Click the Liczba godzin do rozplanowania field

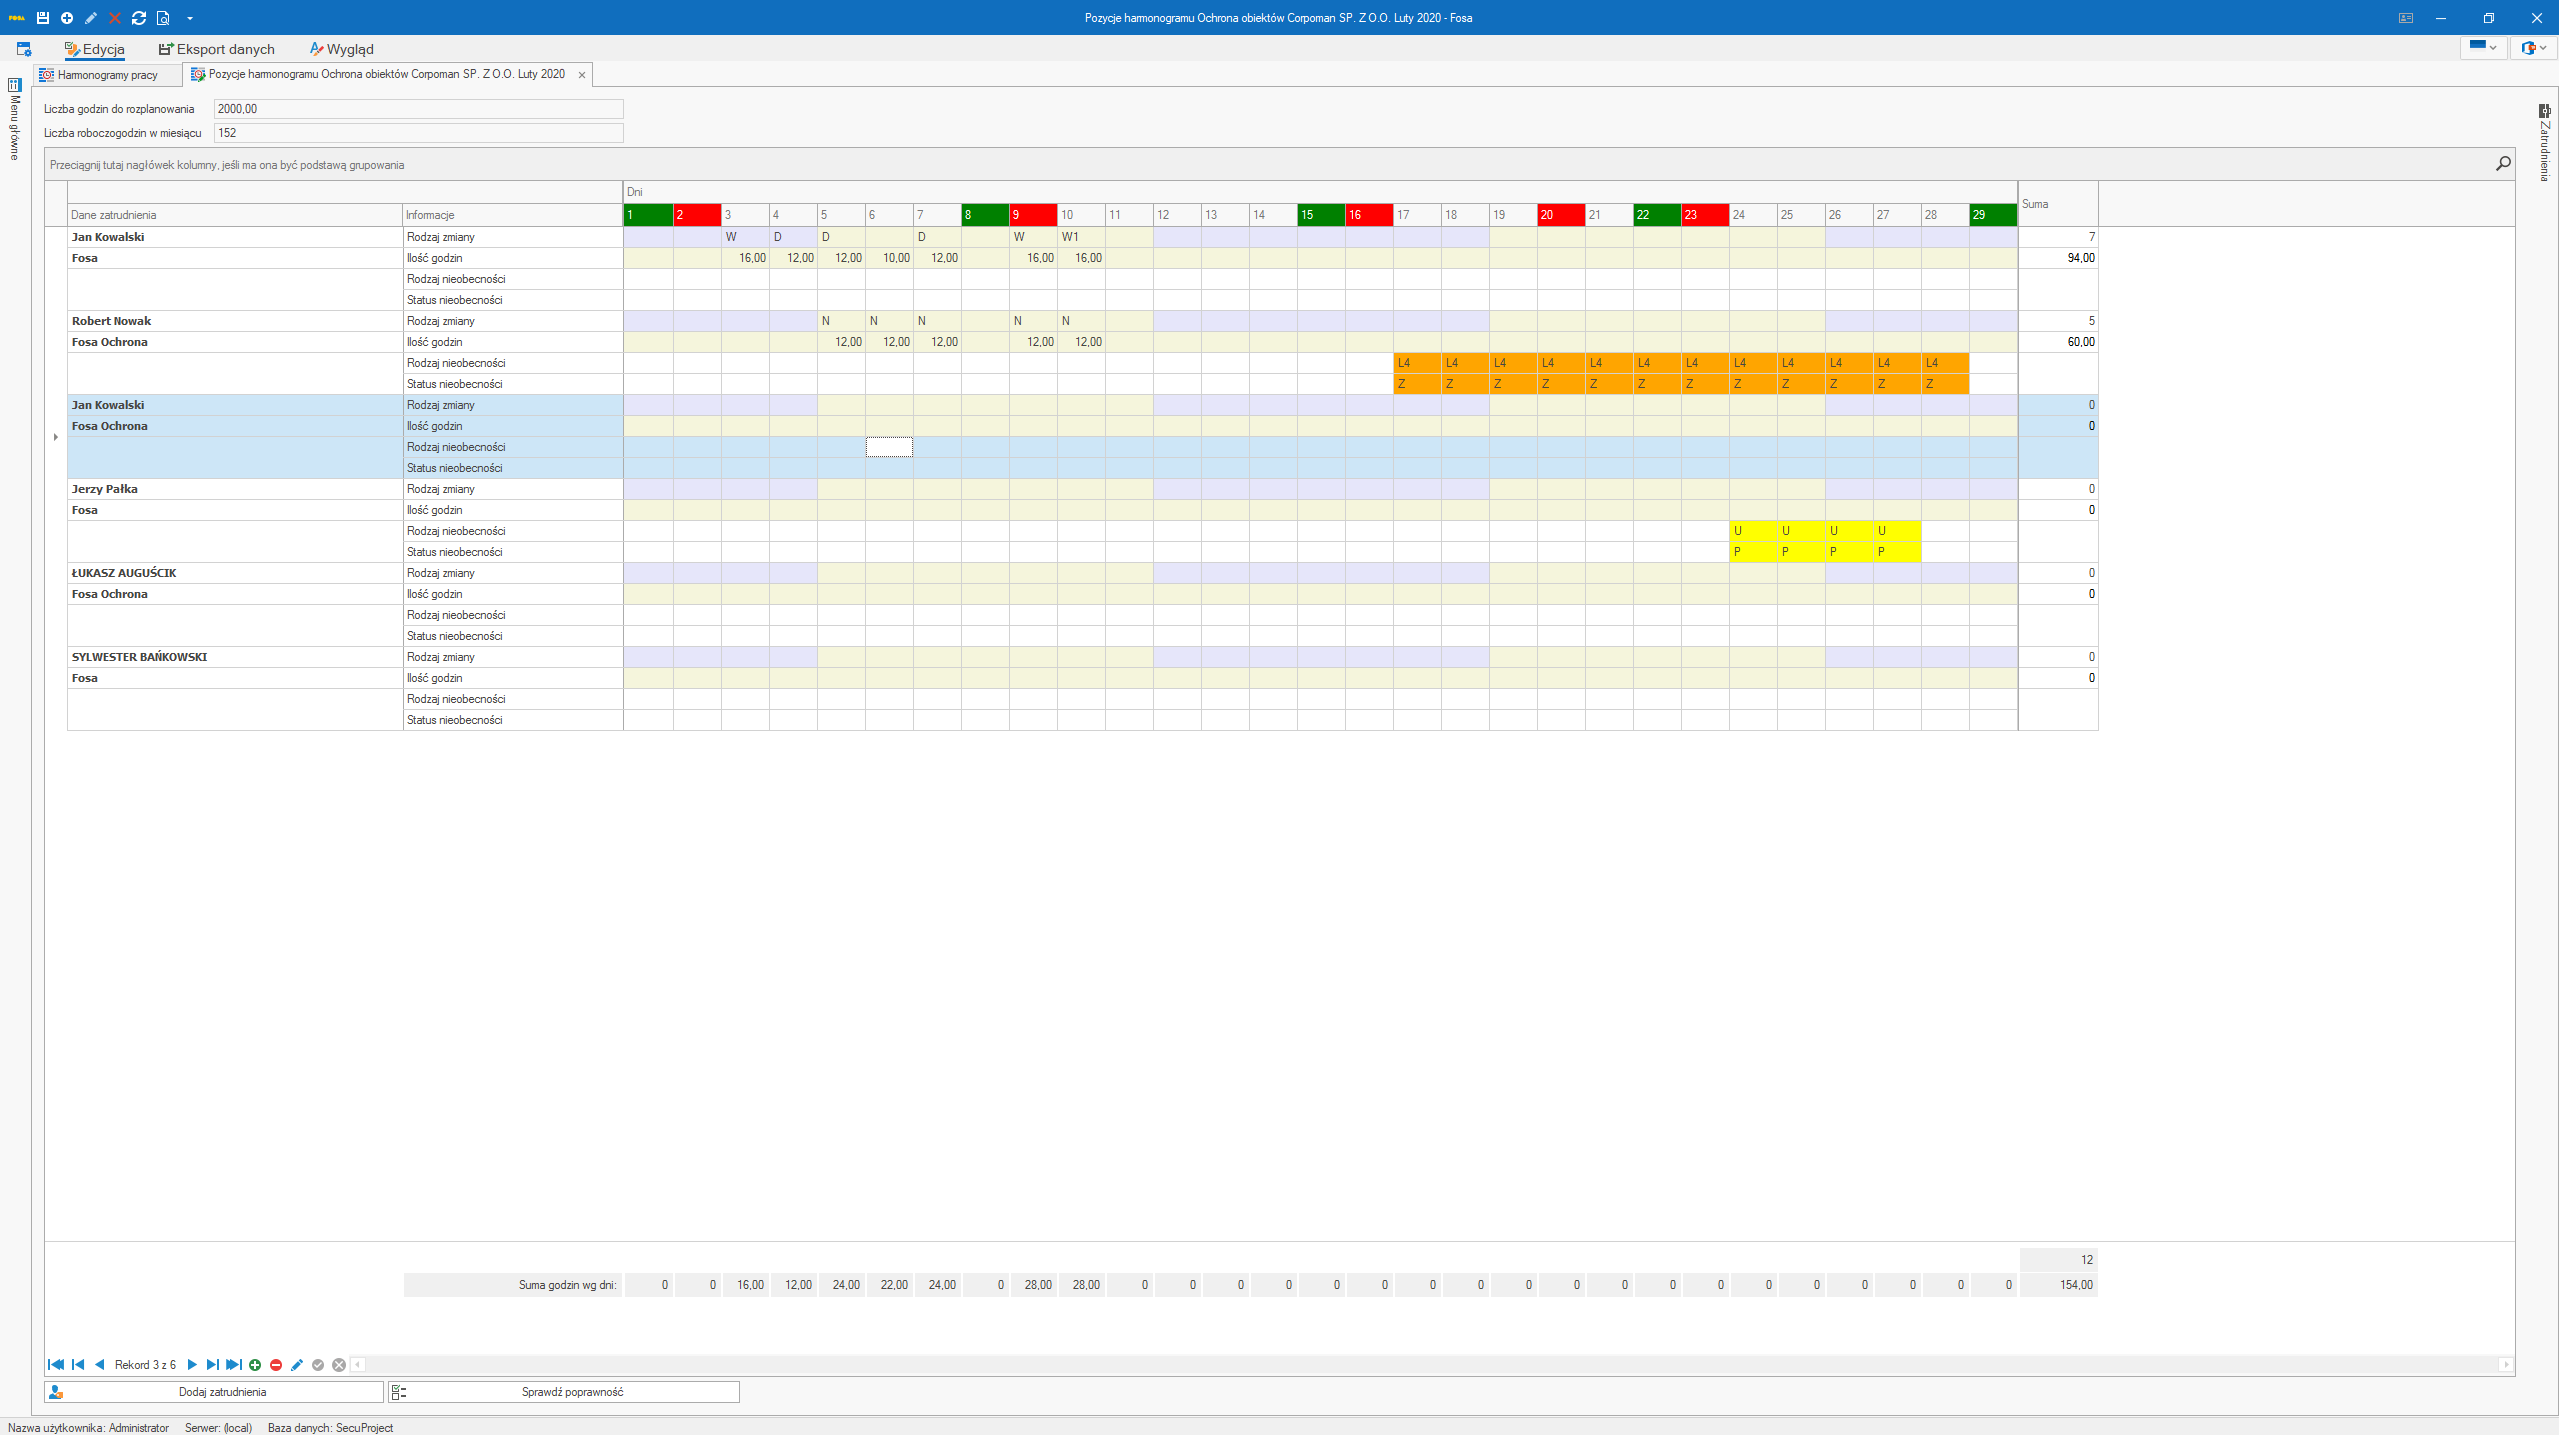point(418,109)
